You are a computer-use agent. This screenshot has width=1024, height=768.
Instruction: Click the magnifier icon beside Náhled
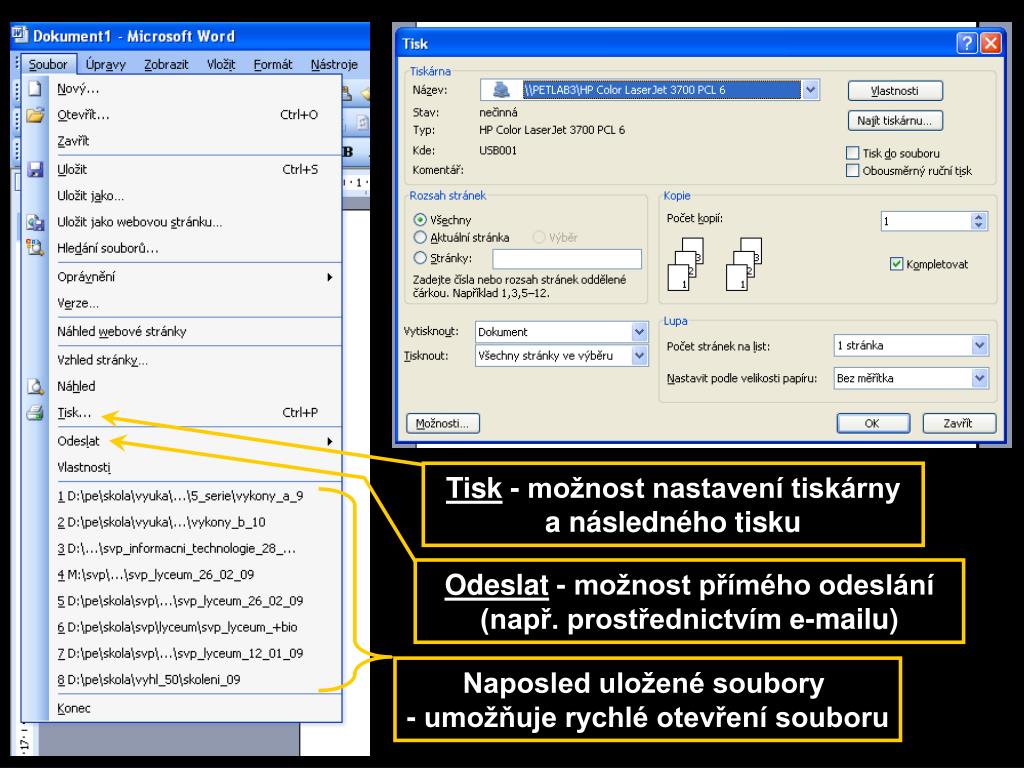35,386
